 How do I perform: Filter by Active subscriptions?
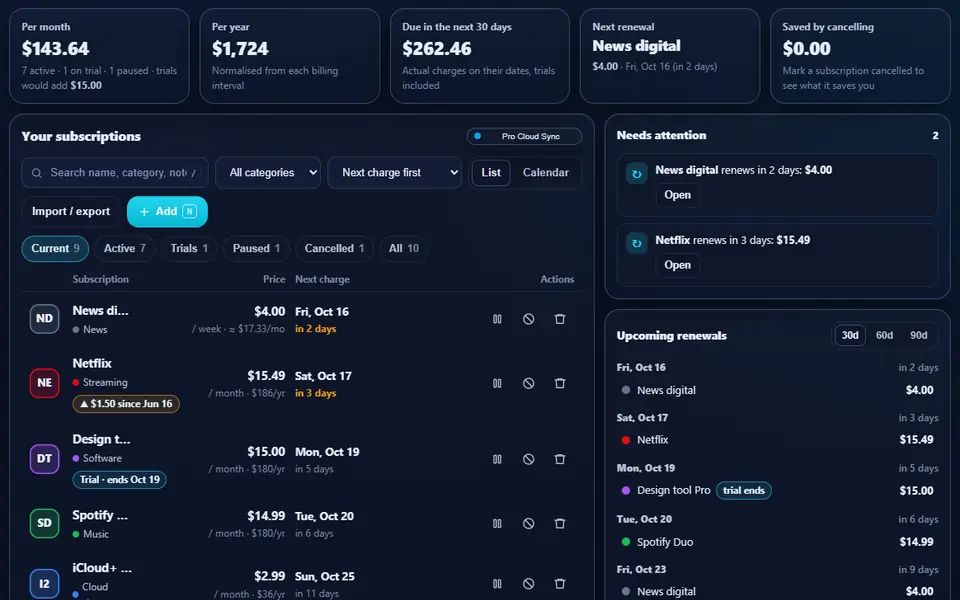tap(124, 249)
